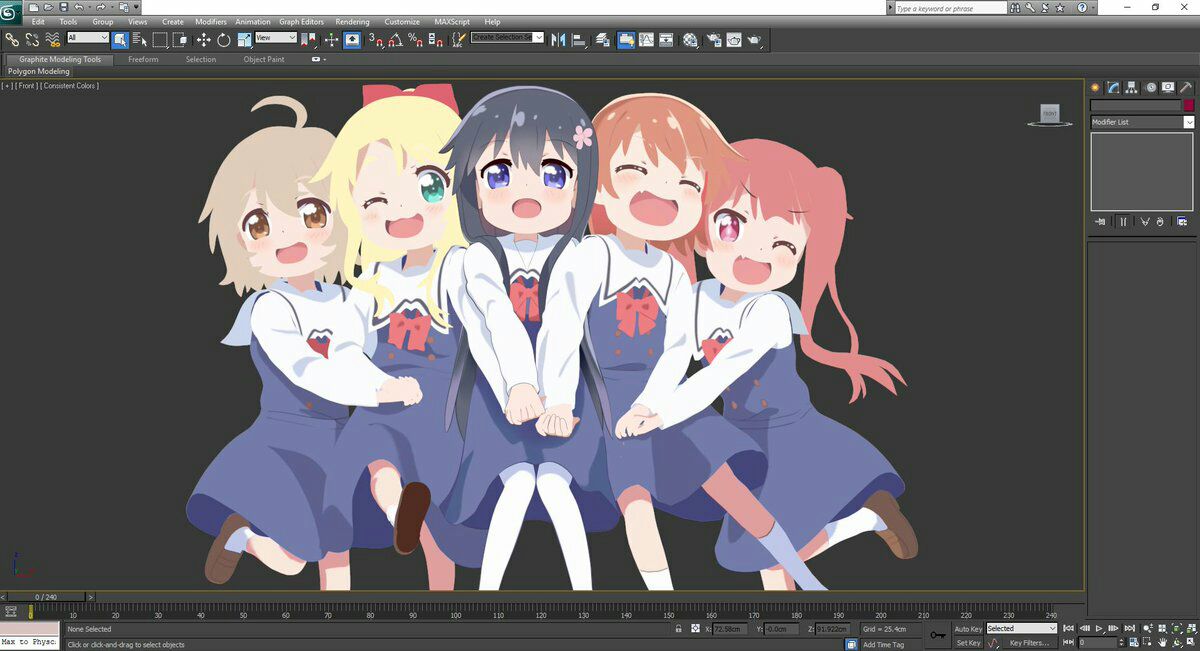The height and width of the screenshot is (651, 1200).
Task: Click the large Set Keys key icon
Action: [938, 635]
